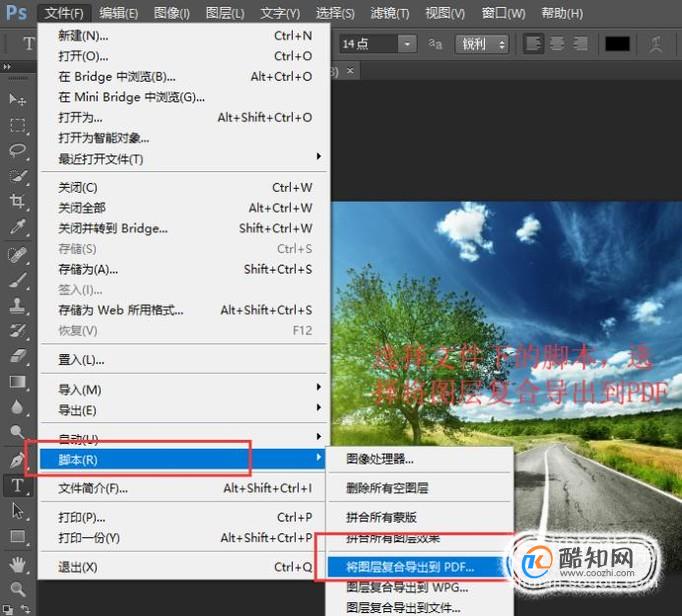Close the open document tab

coord(350,70)
